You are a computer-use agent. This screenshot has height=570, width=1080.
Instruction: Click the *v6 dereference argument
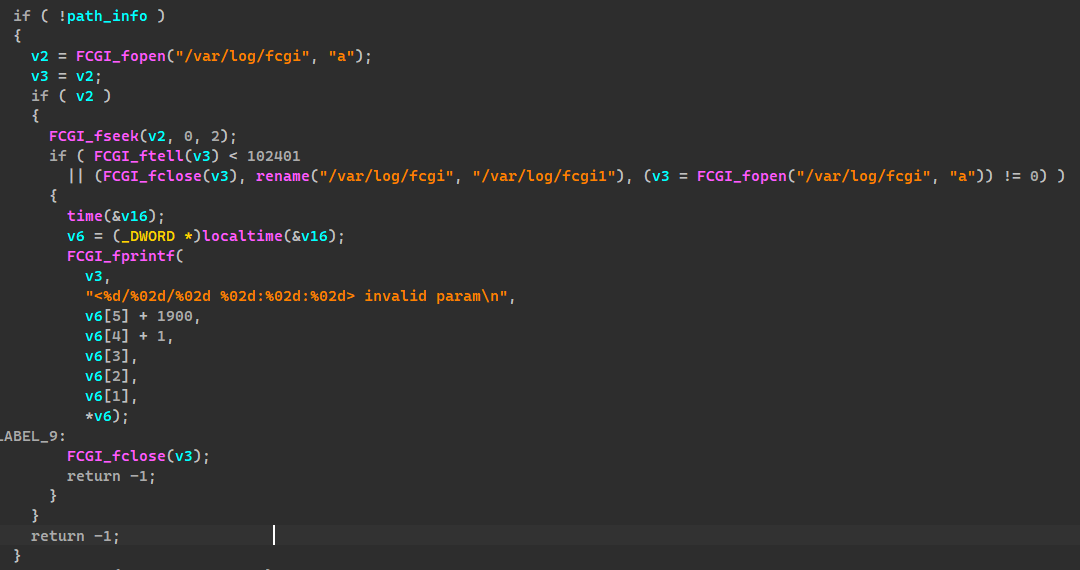point(102,416)
